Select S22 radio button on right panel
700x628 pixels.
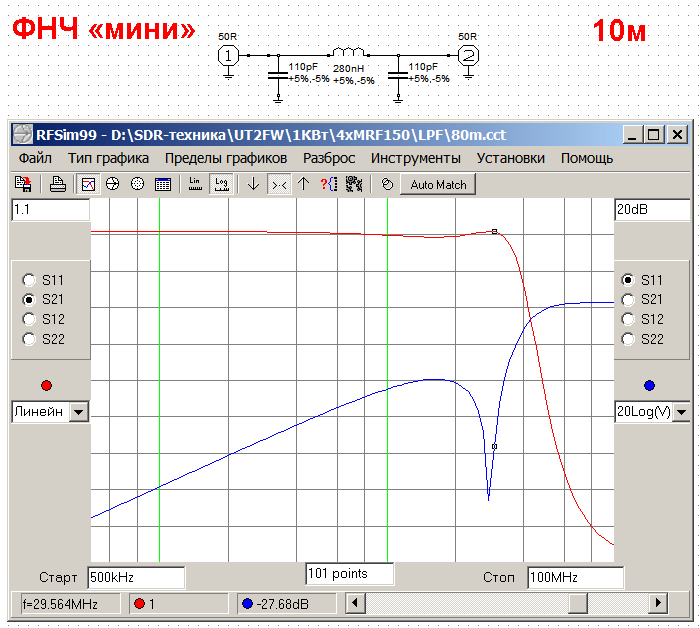[x=627, y=339]
